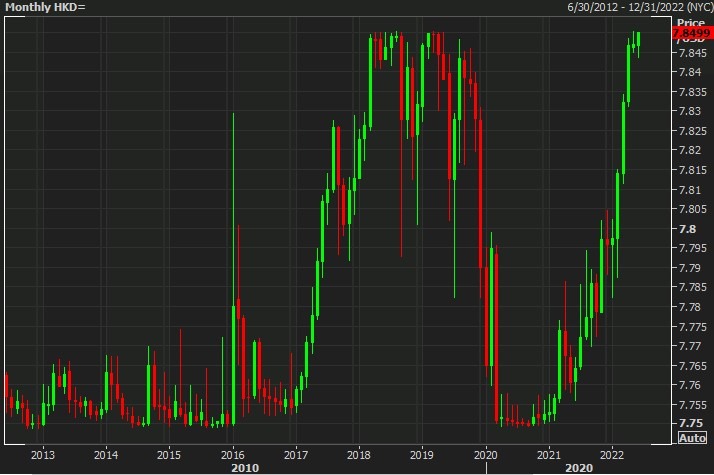Click the 7.81 price axis value
714x475 pixels.
coord(689,190)
